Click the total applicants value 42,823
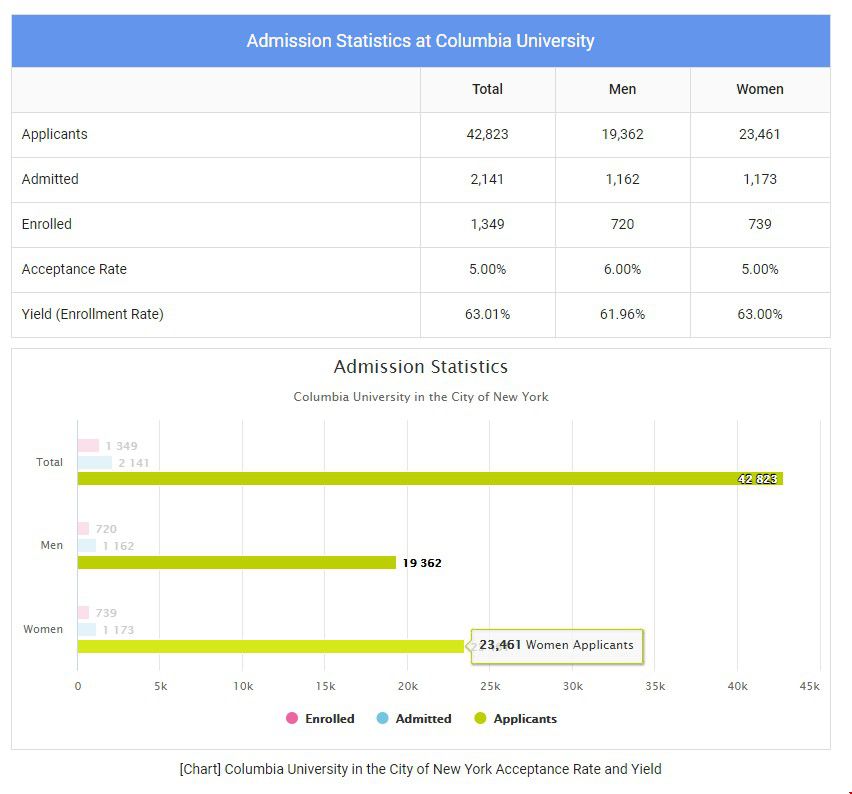The width and height of the screenshot is (852, 794). click(487, 134)
